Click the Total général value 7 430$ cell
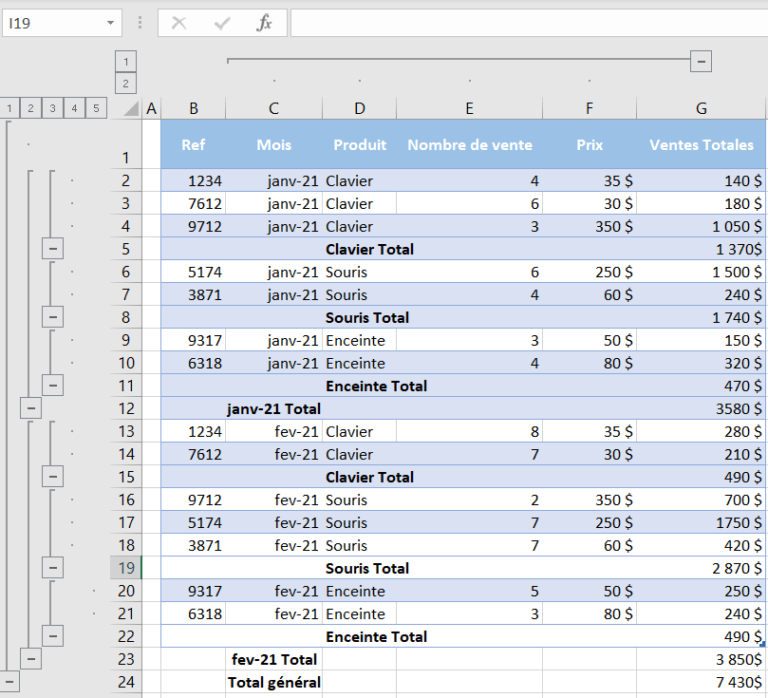 tap(701, 682)
